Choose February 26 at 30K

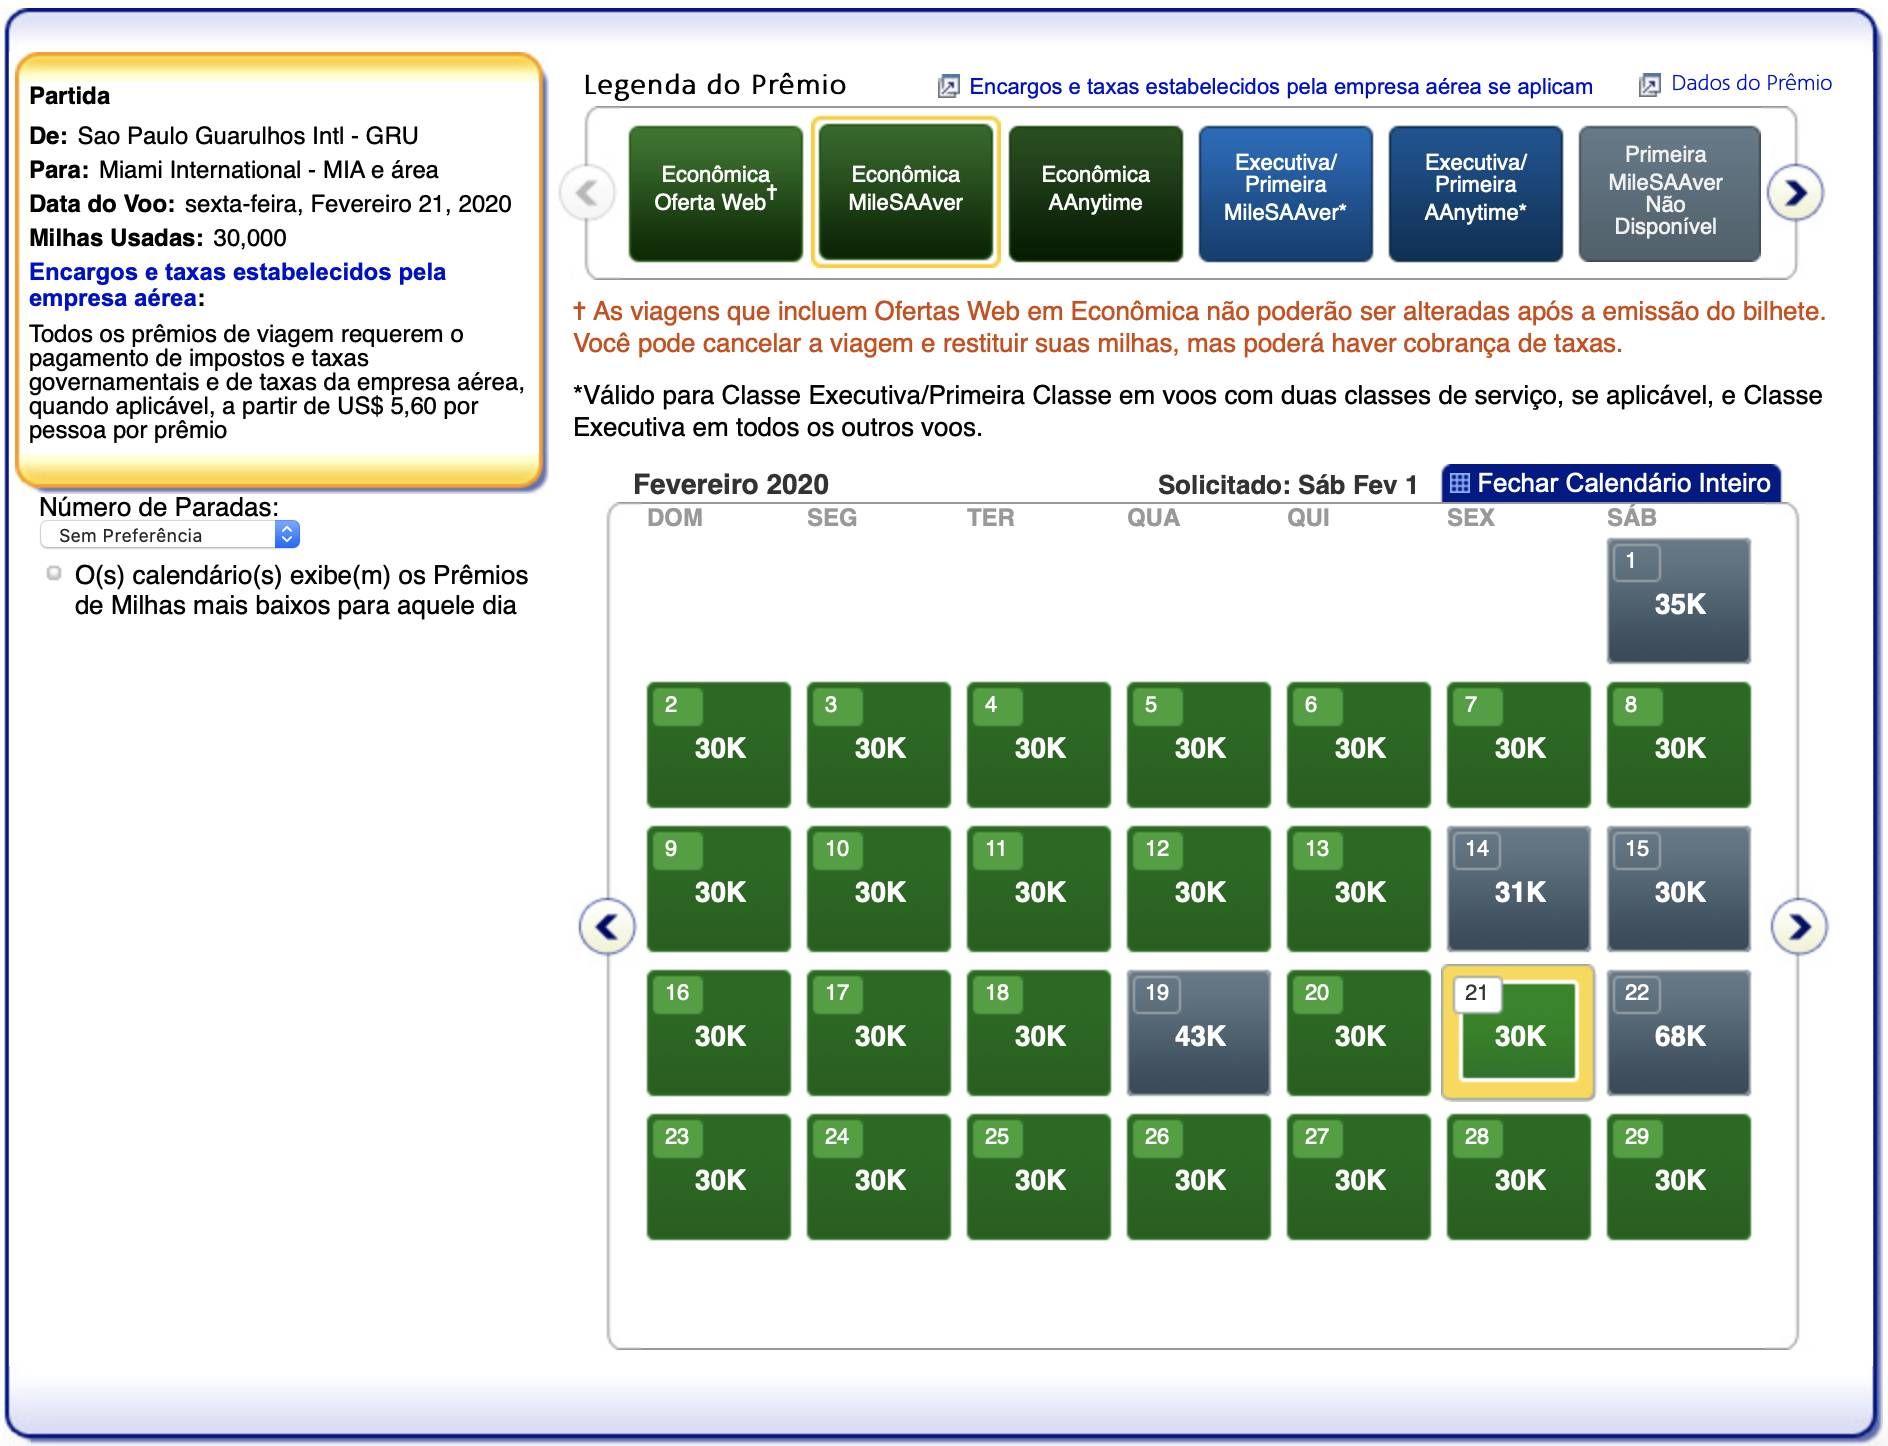pos(1199,1177)
